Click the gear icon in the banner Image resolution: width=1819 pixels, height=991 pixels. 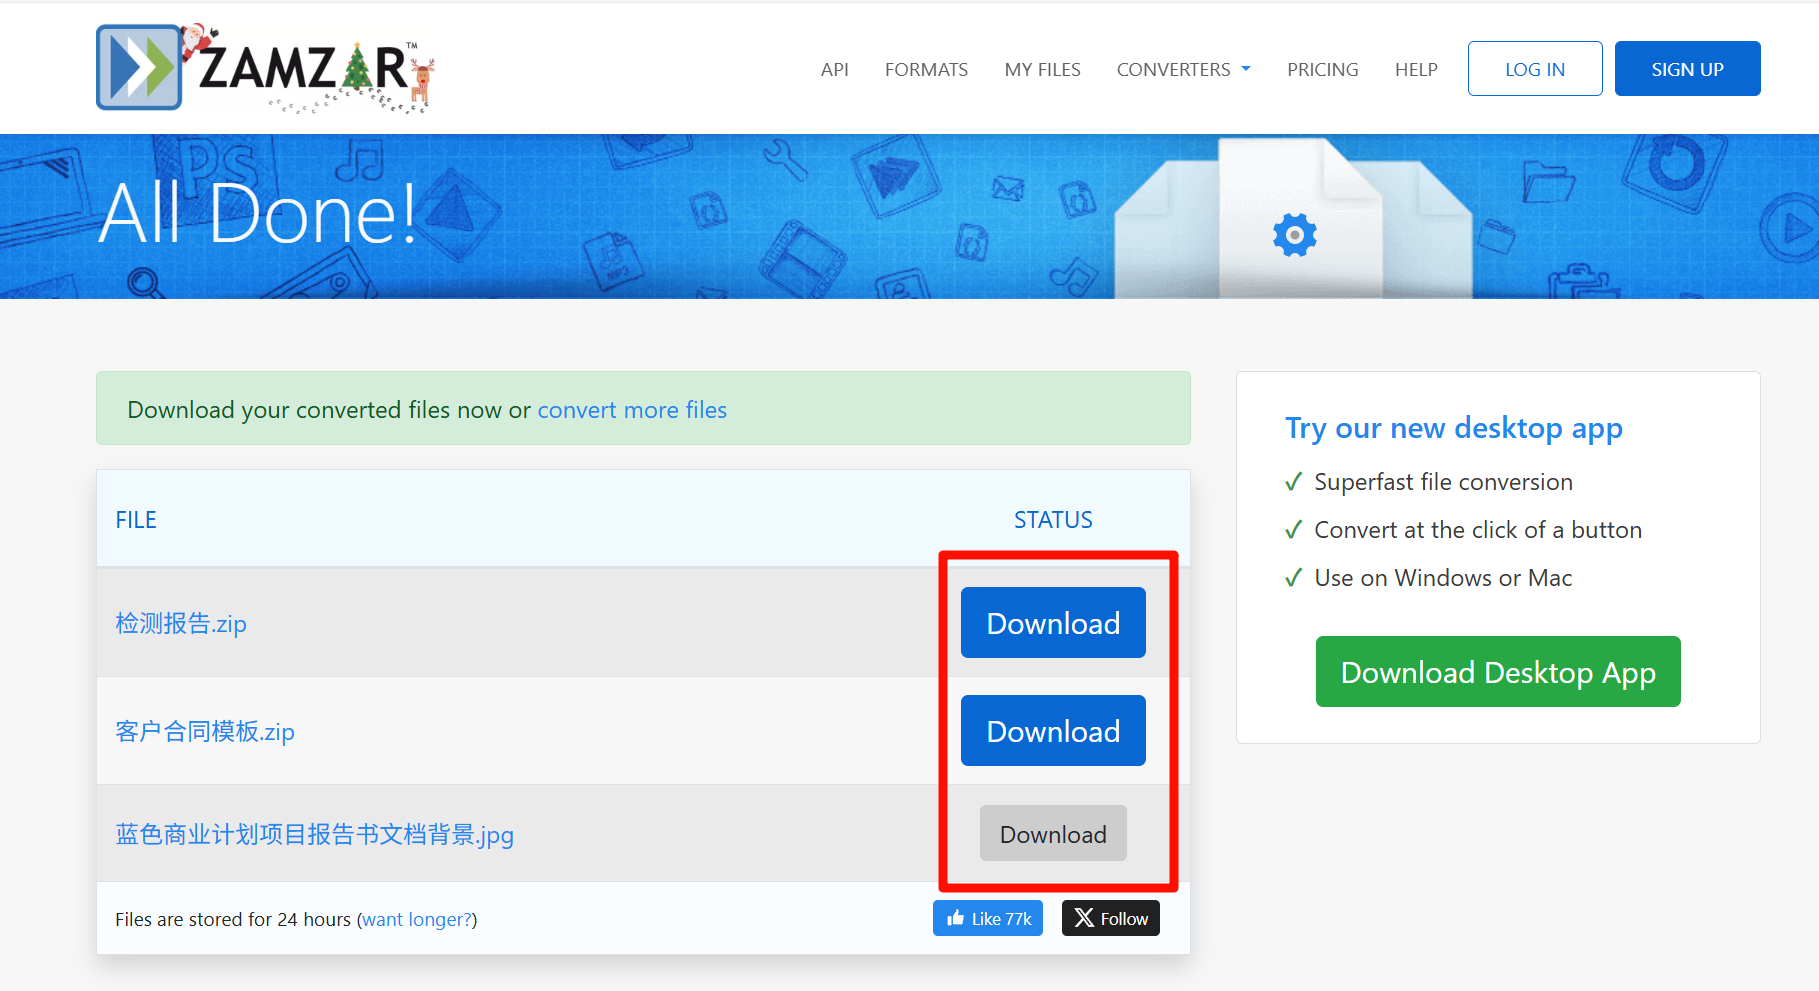pyautogui.click(x=1294, y=235)
